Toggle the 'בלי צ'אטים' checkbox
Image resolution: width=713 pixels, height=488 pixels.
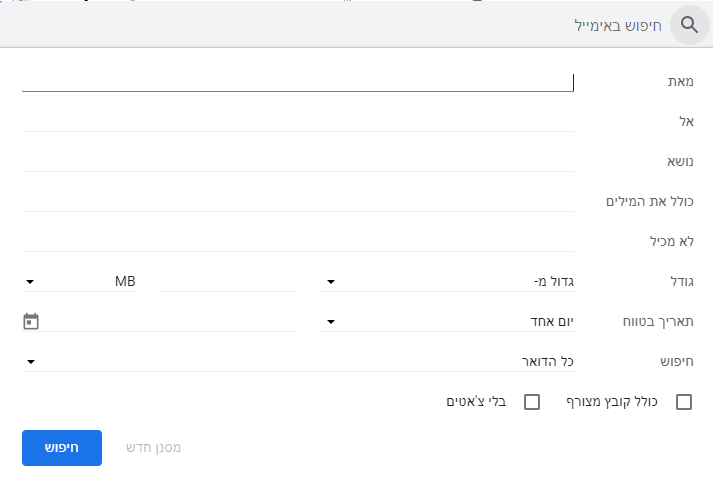pyautogui.click(x=532, y=402)
